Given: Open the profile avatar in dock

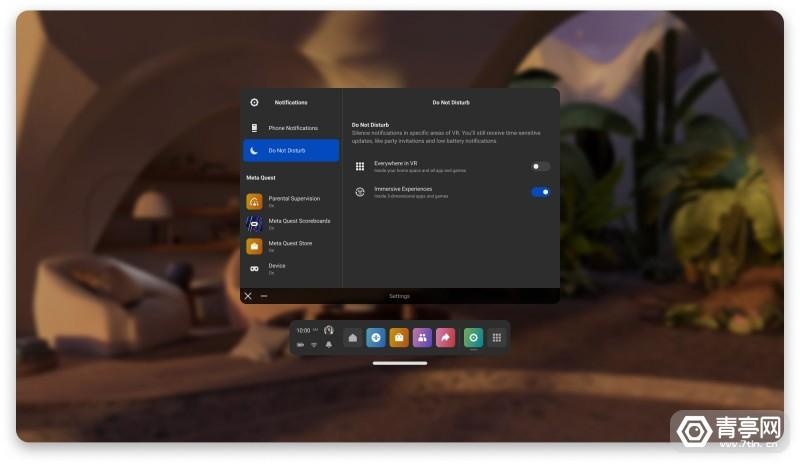Looking at the screenshot, I should point(329,330).
